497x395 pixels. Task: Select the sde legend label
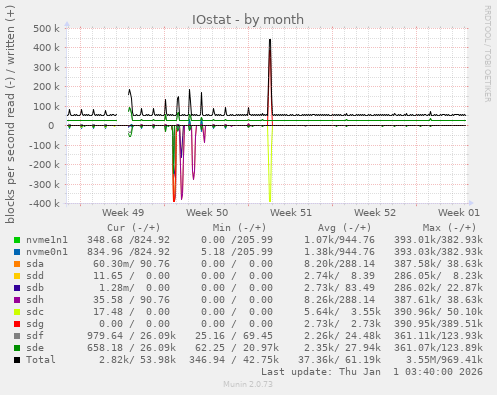(35, 348)
